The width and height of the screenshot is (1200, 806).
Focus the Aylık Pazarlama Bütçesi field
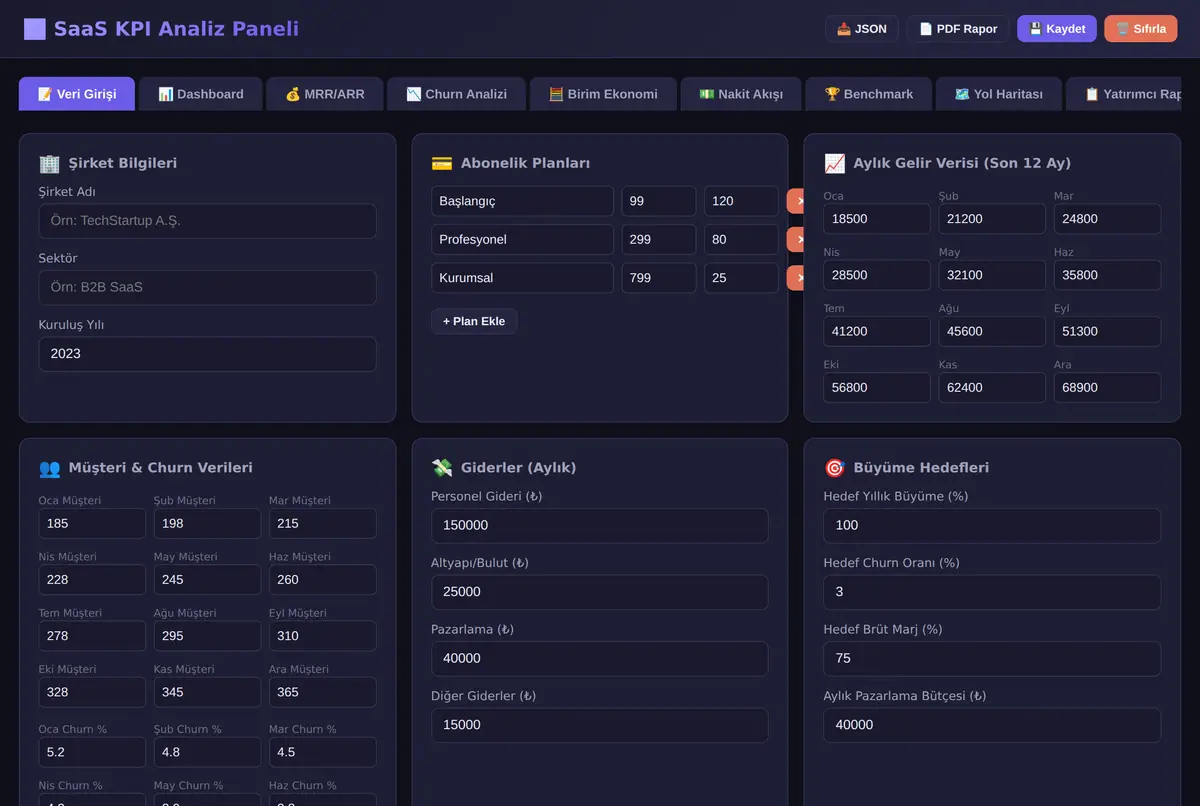pos(992,725)
